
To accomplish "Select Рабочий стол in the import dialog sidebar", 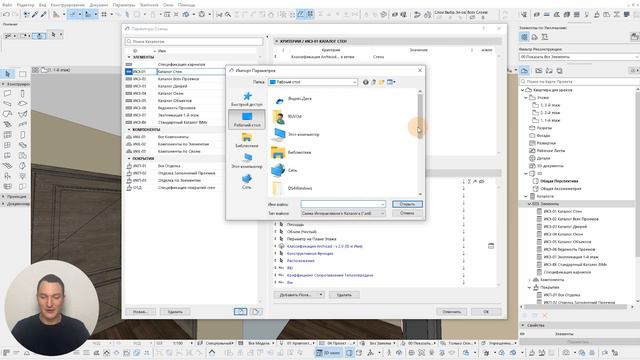I will (247, 120).
